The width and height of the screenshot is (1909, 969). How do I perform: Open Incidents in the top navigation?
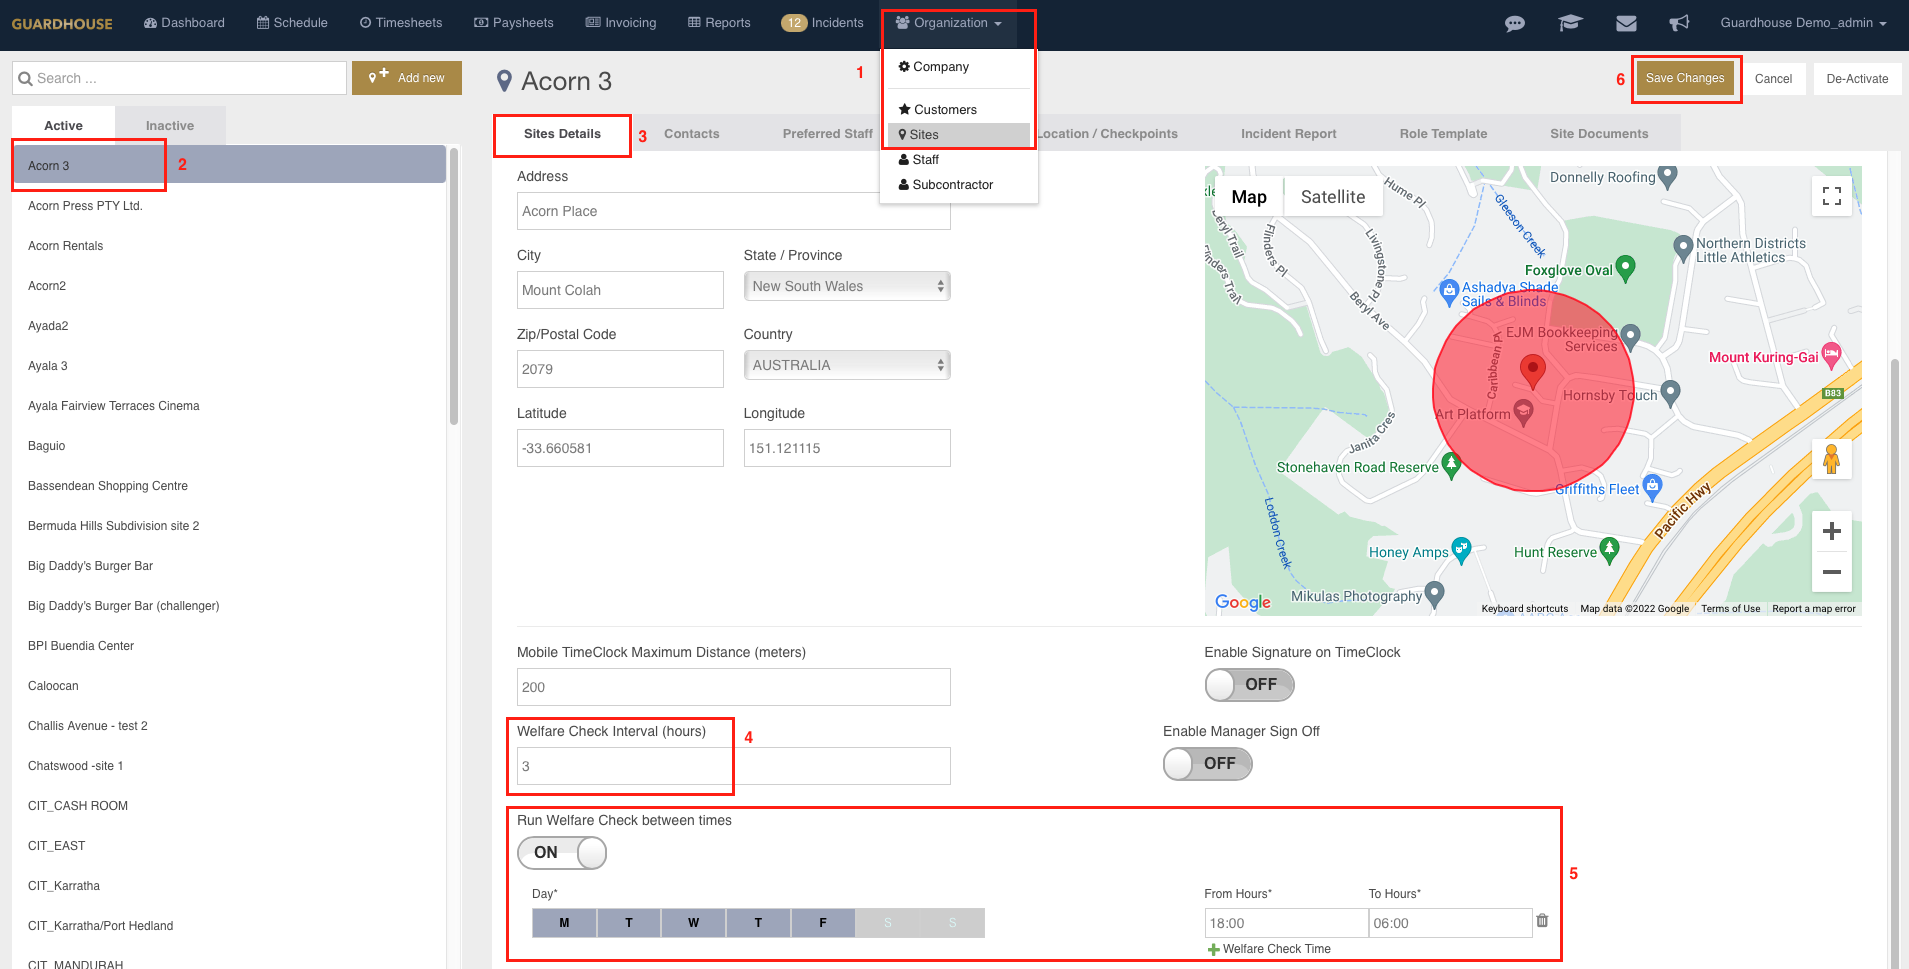pos(822,23)
